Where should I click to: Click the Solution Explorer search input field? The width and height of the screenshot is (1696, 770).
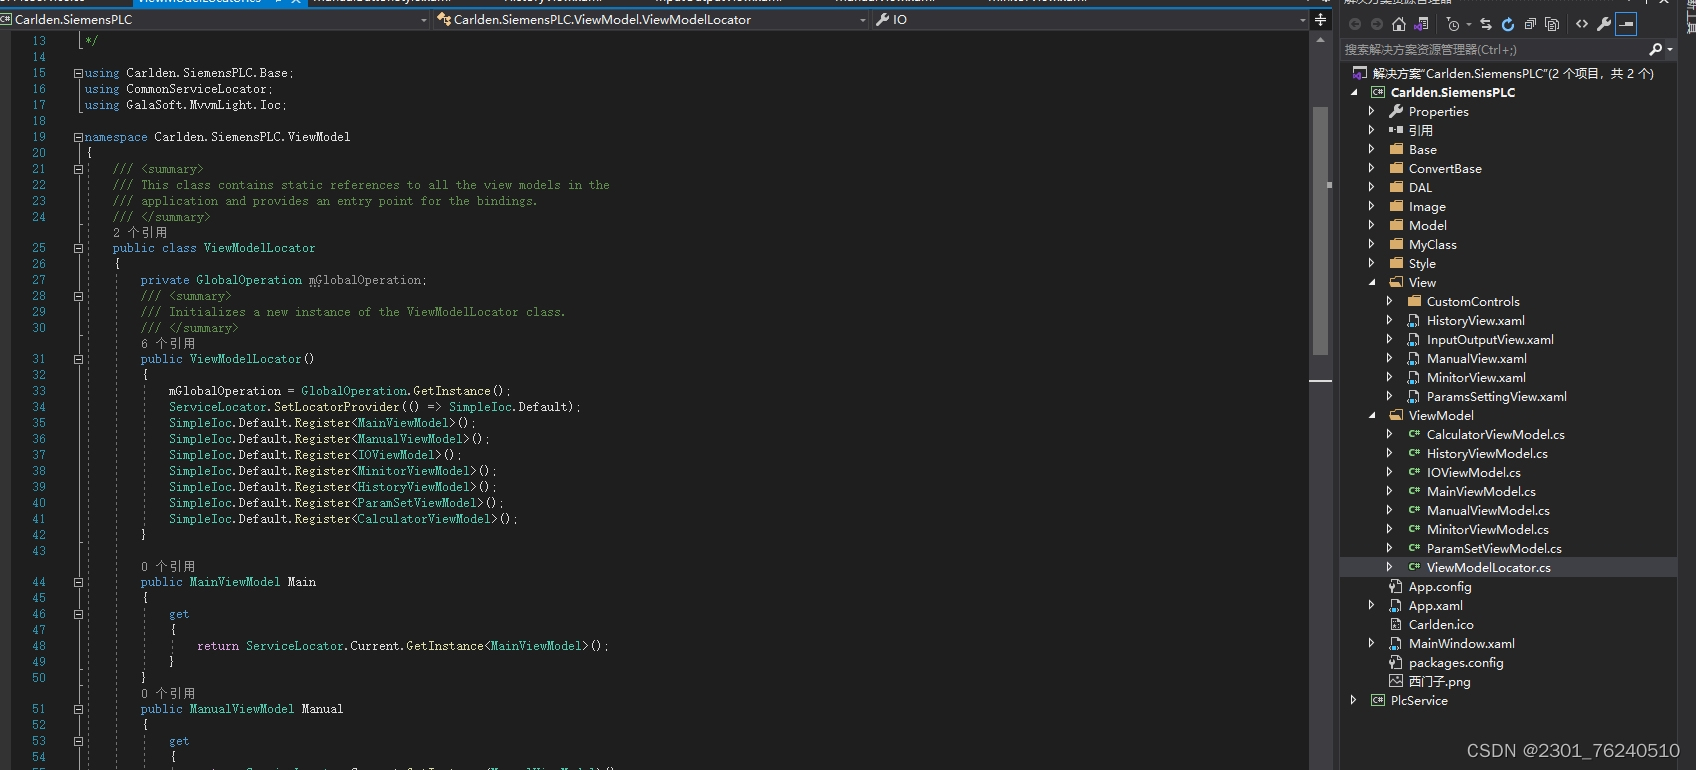tap(1494, 49)
